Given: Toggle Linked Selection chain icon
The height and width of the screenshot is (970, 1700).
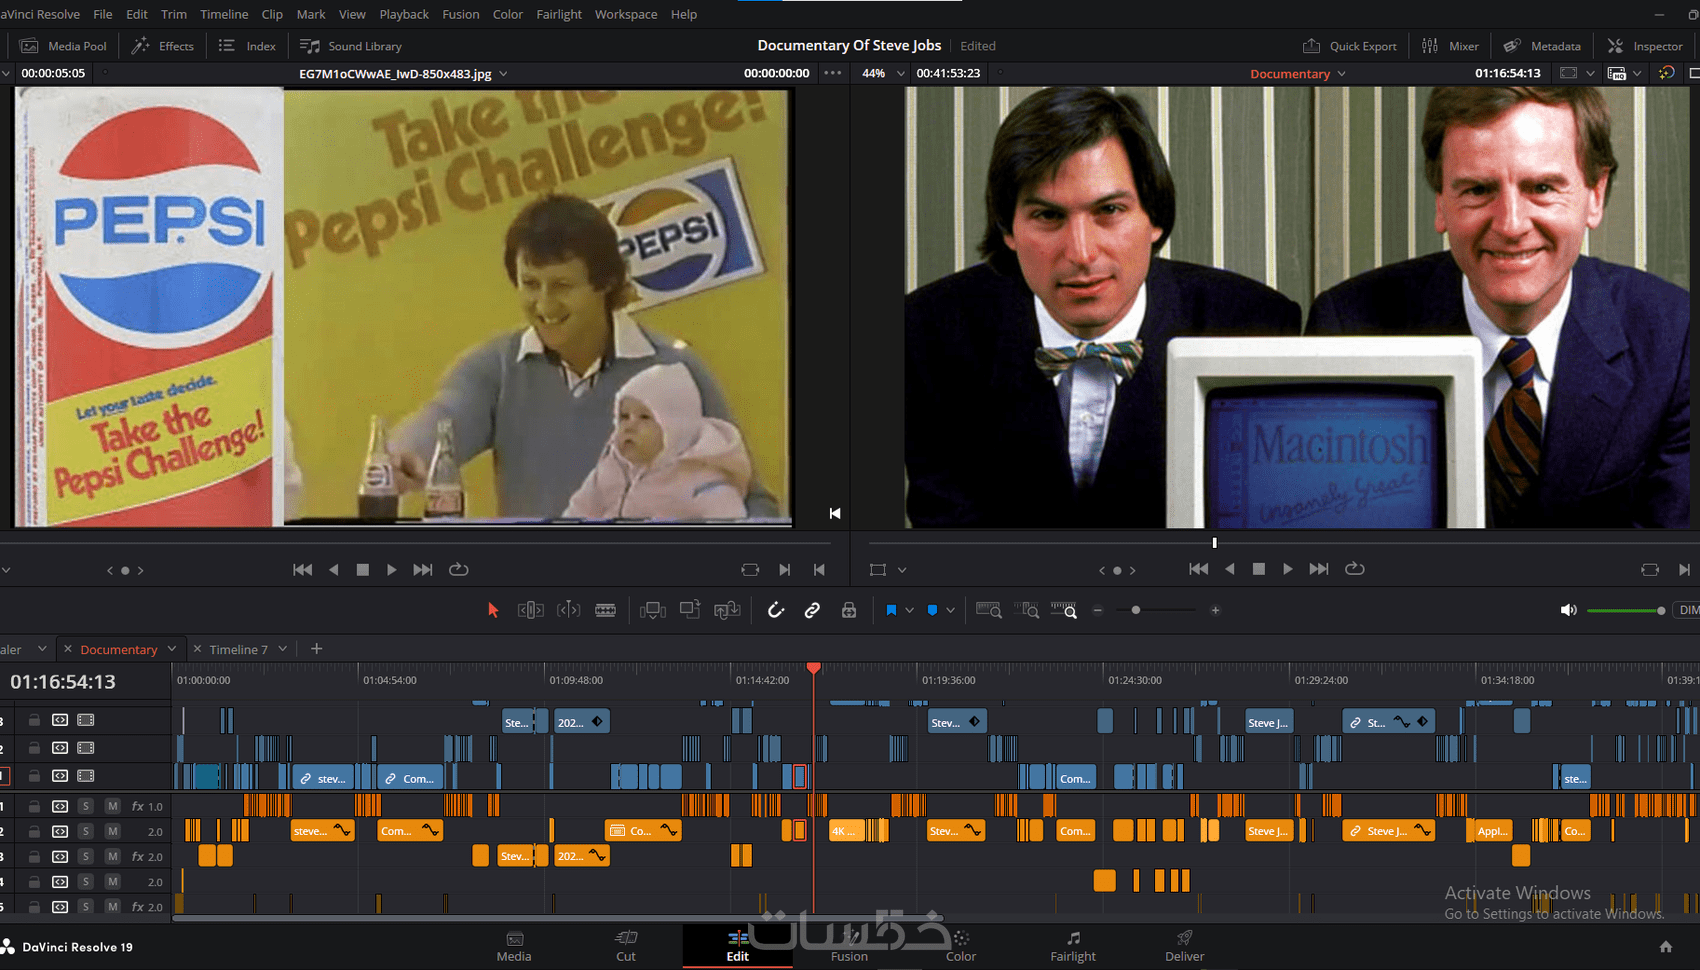Looking at the screenshot, I should 812,610.
